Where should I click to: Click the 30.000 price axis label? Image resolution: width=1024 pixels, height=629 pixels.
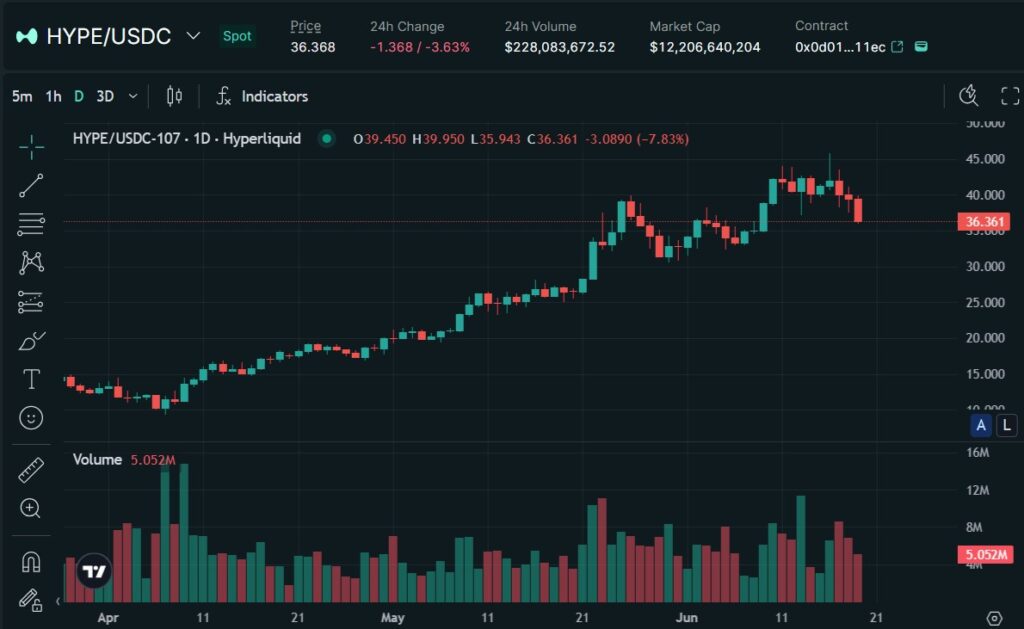985,266
